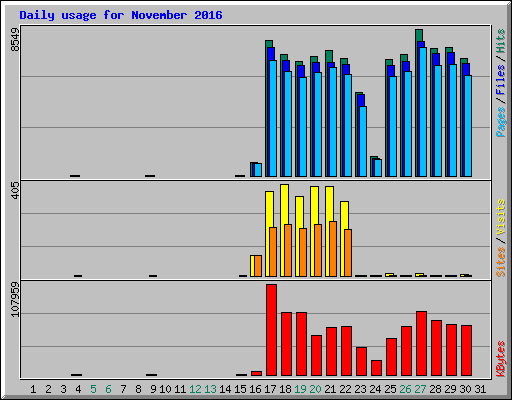Screen dimensions: 512x400
Task: Click day number 8 on the x-axis
Action: [x=138, y=389]
